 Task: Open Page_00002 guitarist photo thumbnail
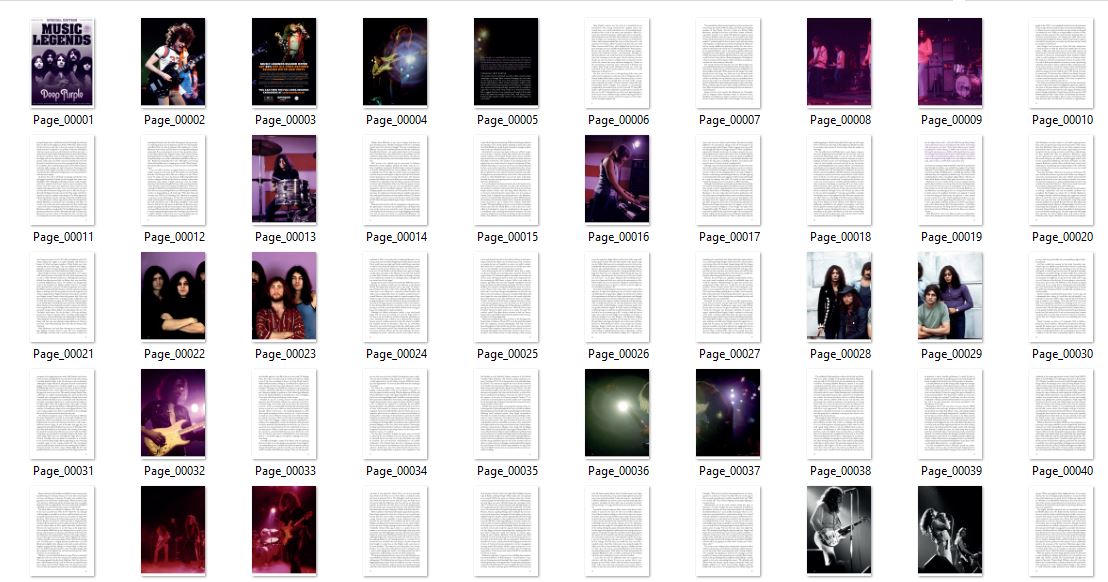click(173, 62)
